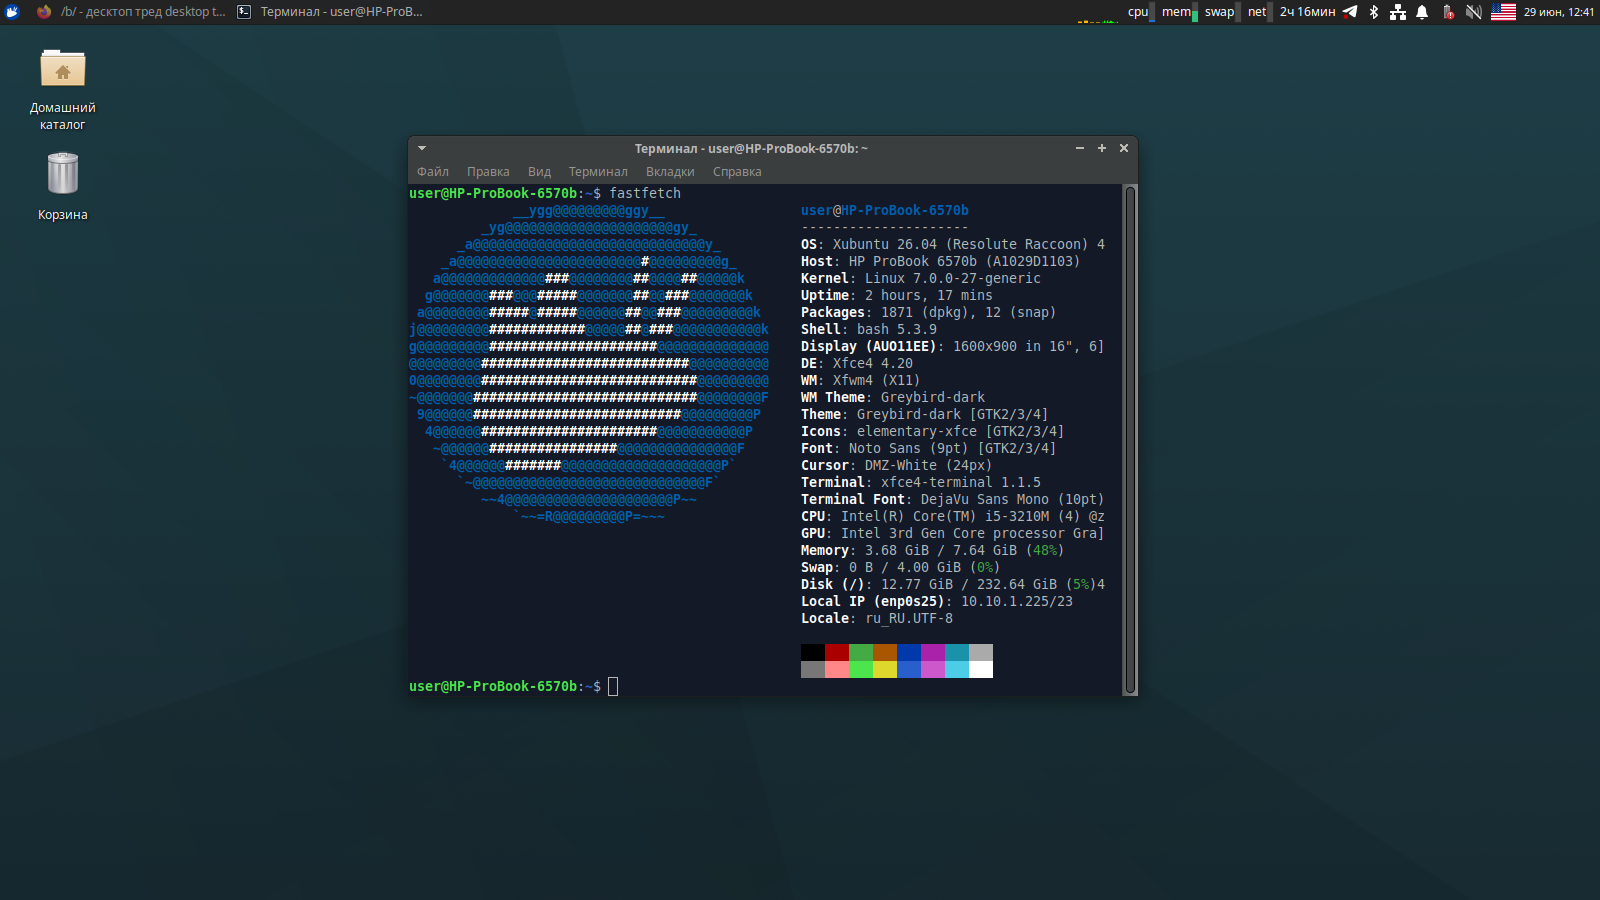Viewport: 1600px width, 900px height.
Task: Click the terminal title 'Терминал - user@HP-ProBook-6570b: ~'
Action: (x=751, y=149)
